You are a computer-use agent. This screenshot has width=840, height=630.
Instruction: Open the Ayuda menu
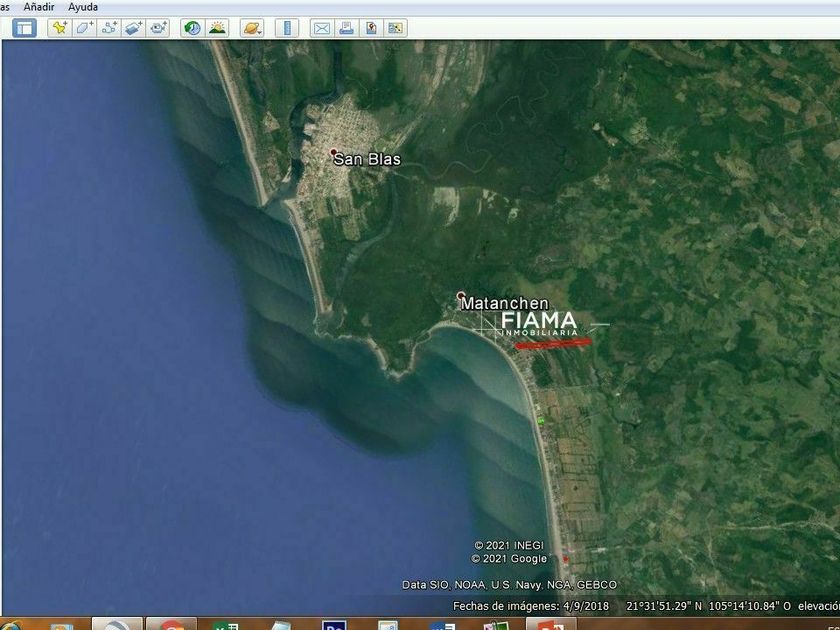click(83, 7)
